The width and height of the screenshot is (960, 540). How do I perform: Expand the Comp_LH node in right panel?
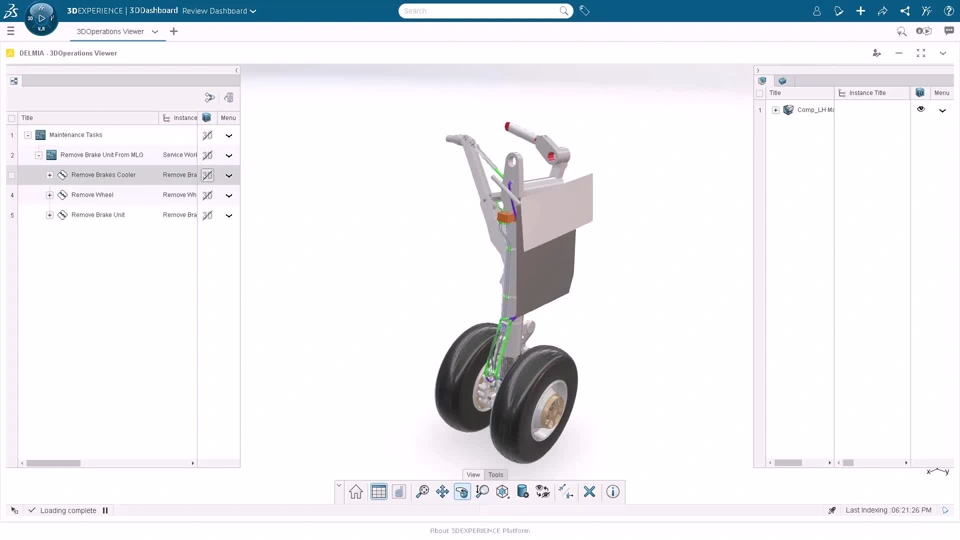pos(776,110)
